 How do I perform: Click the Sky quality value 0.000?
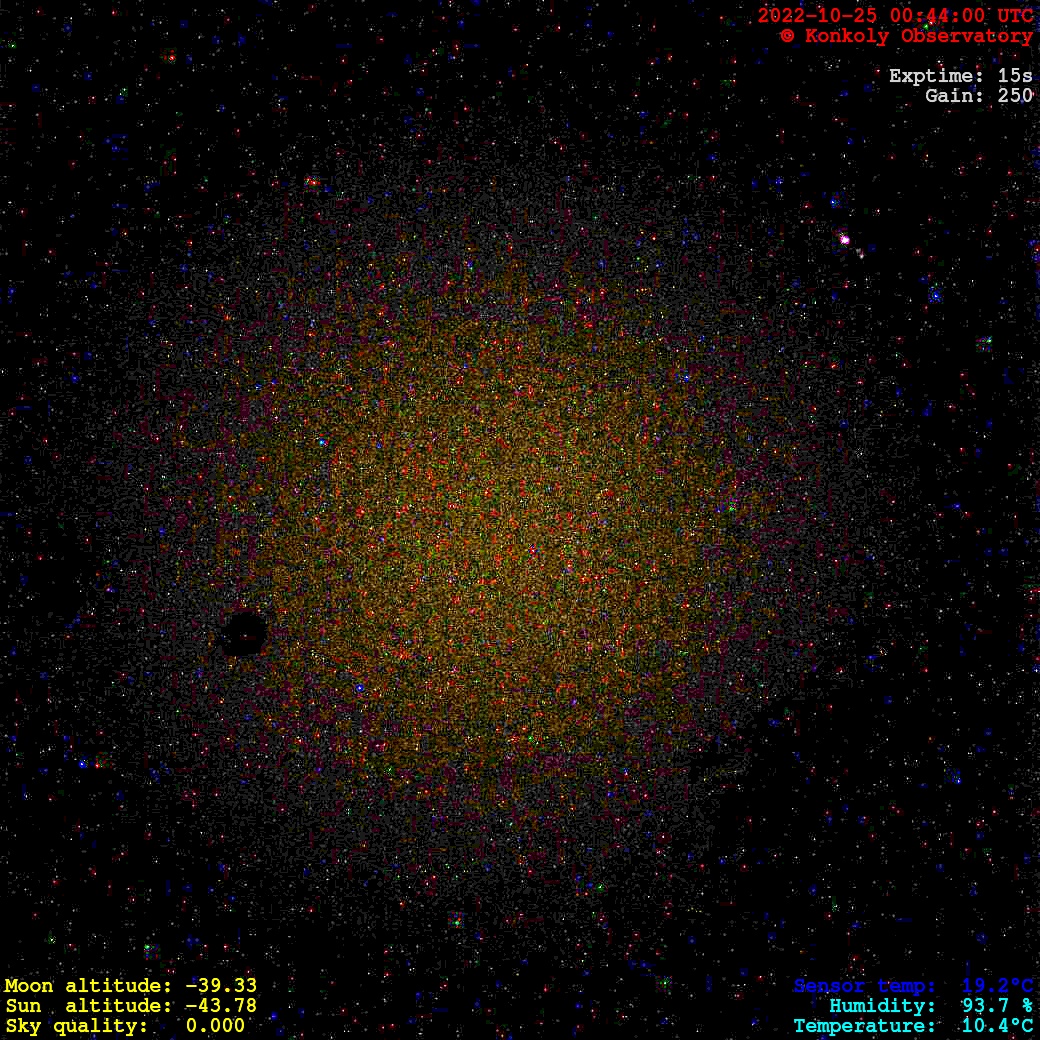click(x=215, y=1026)
